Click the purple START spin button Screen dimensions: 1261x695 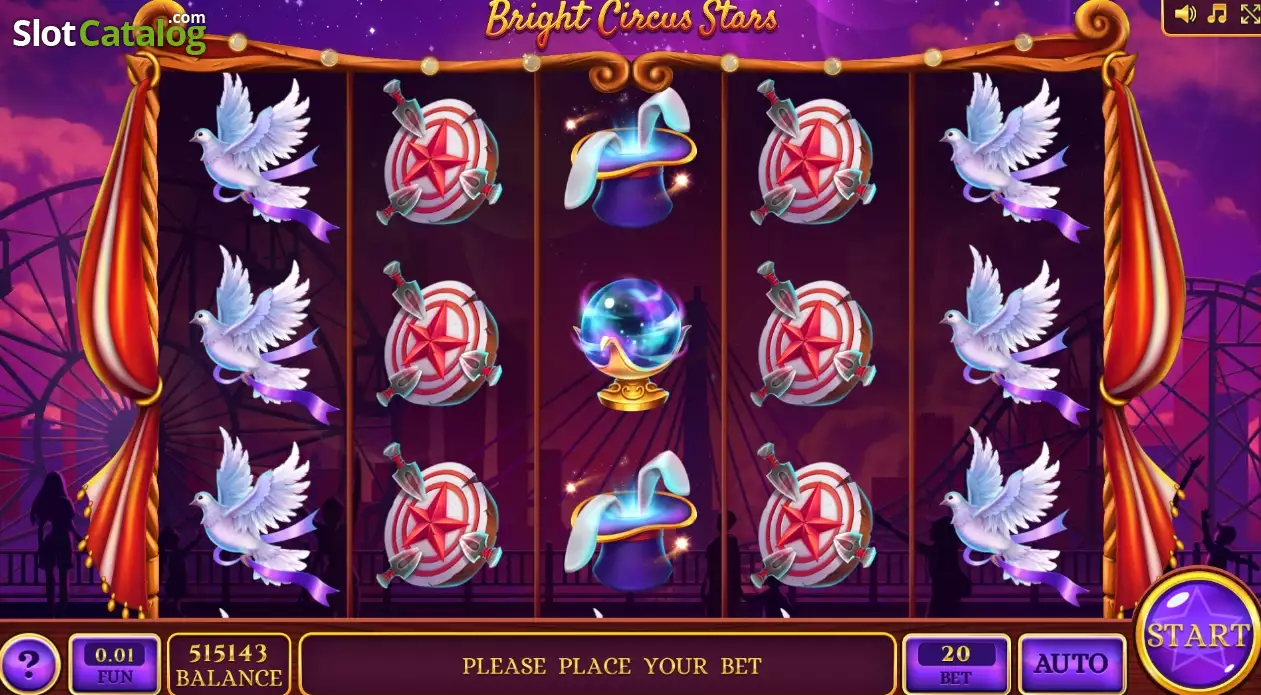pos(1197,634)
